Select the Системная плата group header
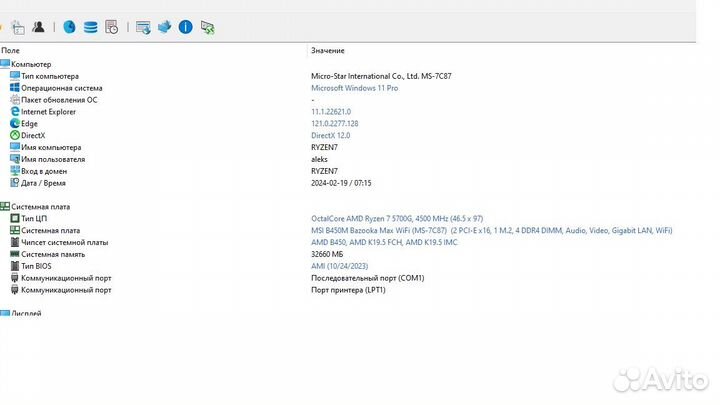 click(x=40, y=206)
